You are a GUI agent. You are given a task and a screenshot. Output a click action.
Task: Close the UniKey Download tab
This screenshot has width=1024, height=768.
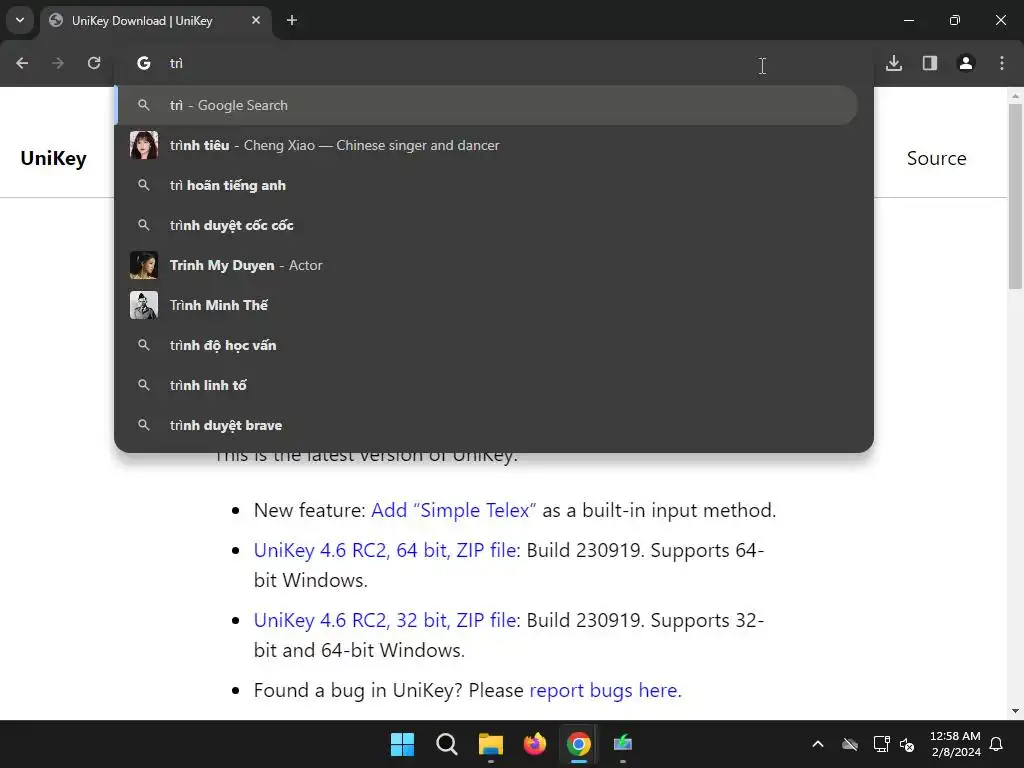click(256, 21)
